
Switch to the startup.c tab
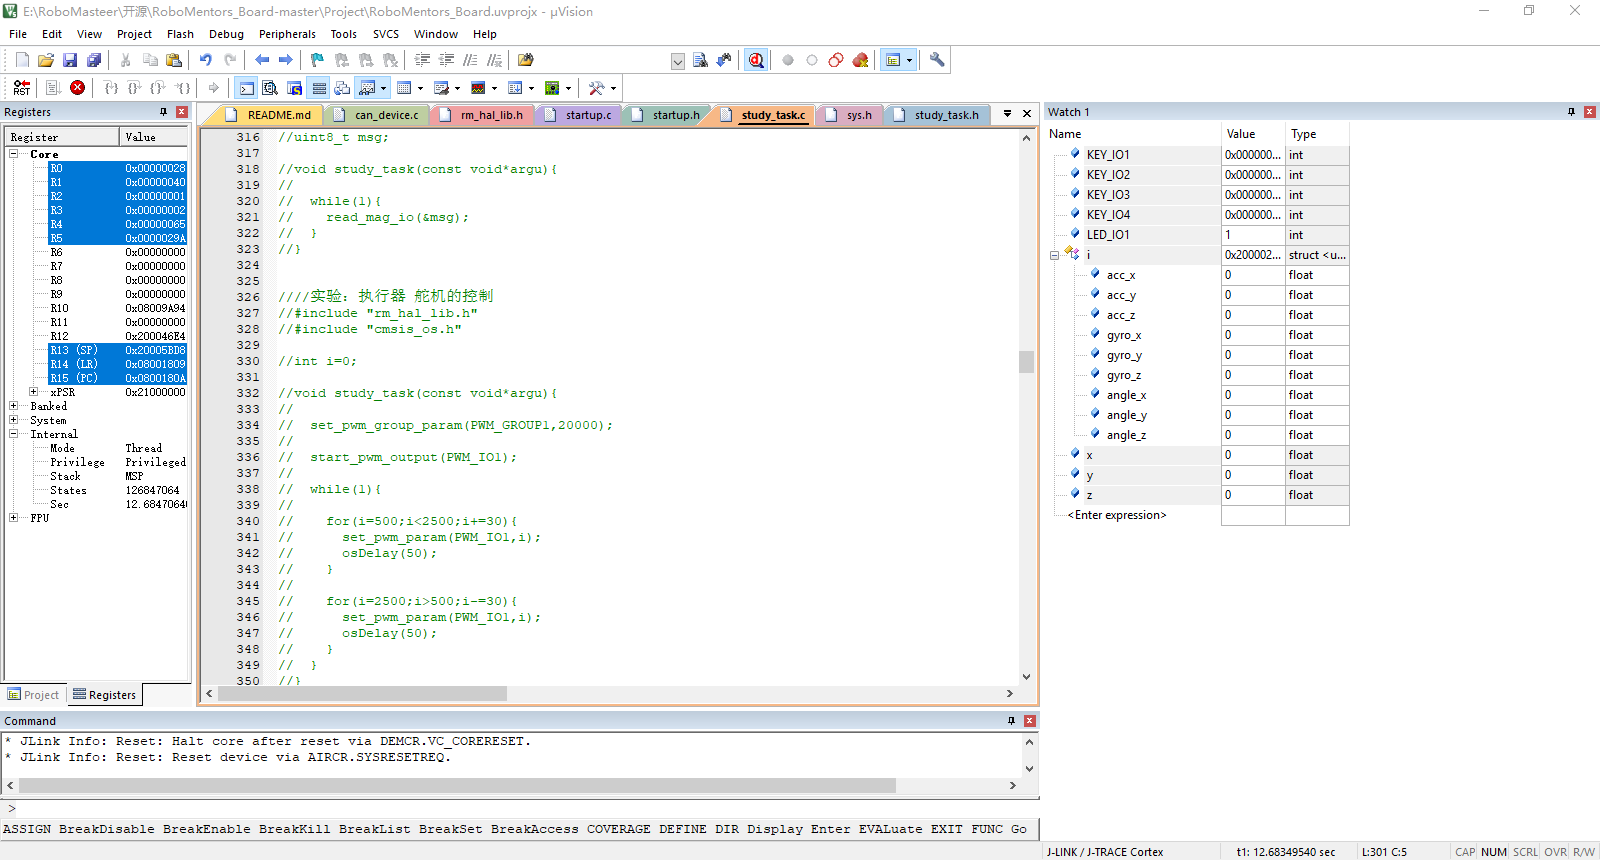578,115
